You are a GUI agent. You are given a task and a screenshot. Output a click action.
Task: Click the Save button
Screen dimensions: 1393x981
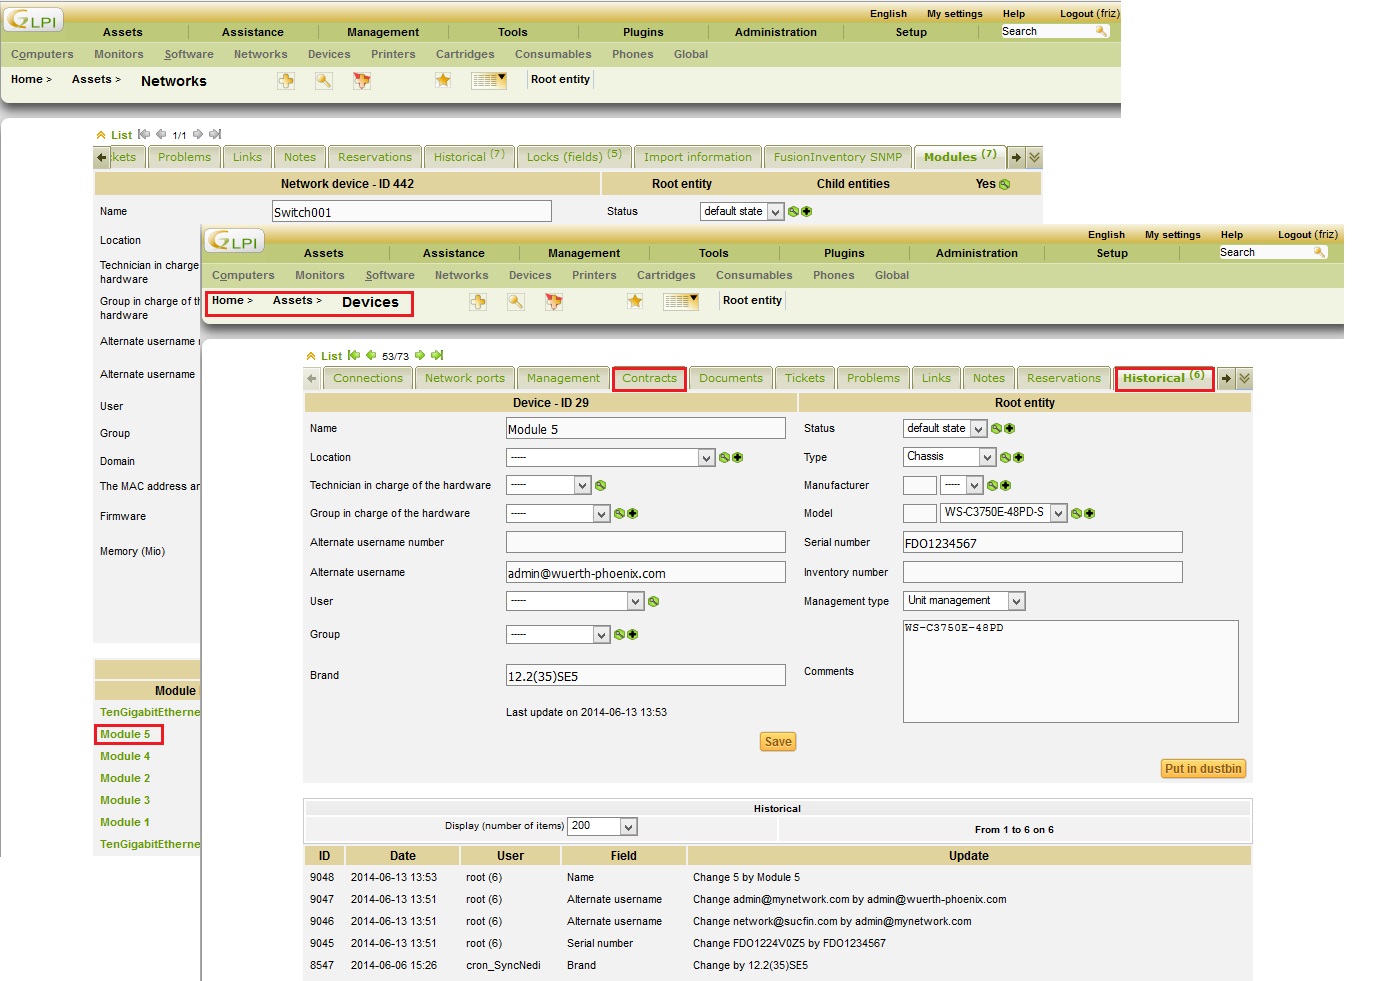(x=778, y=742)
